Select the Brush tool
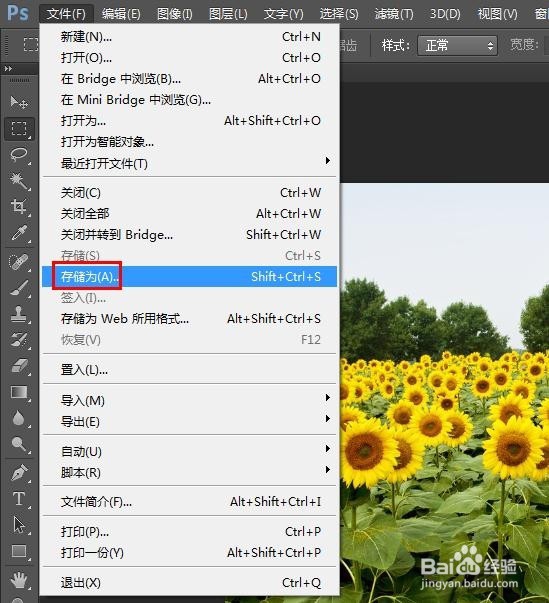This screenshot has width=549, height=603. [x=19, y=288]
